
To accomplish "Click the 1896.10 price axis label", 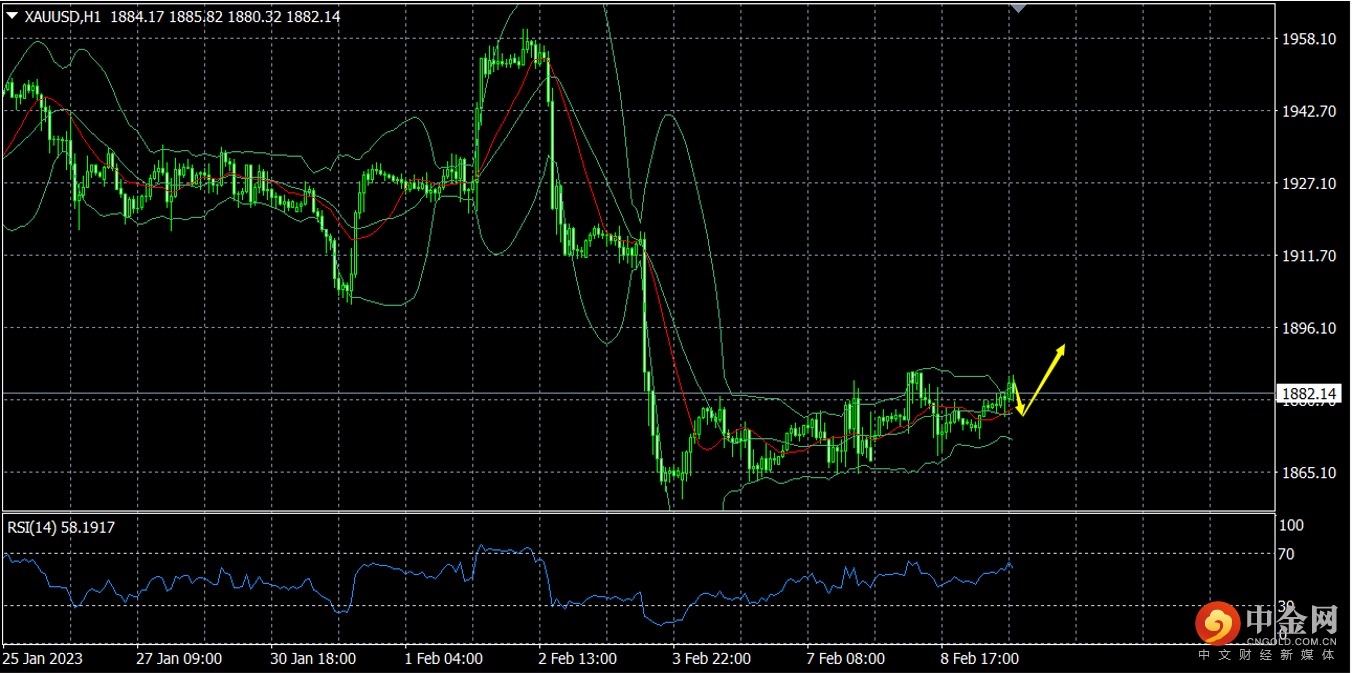I will [1309, 328].
